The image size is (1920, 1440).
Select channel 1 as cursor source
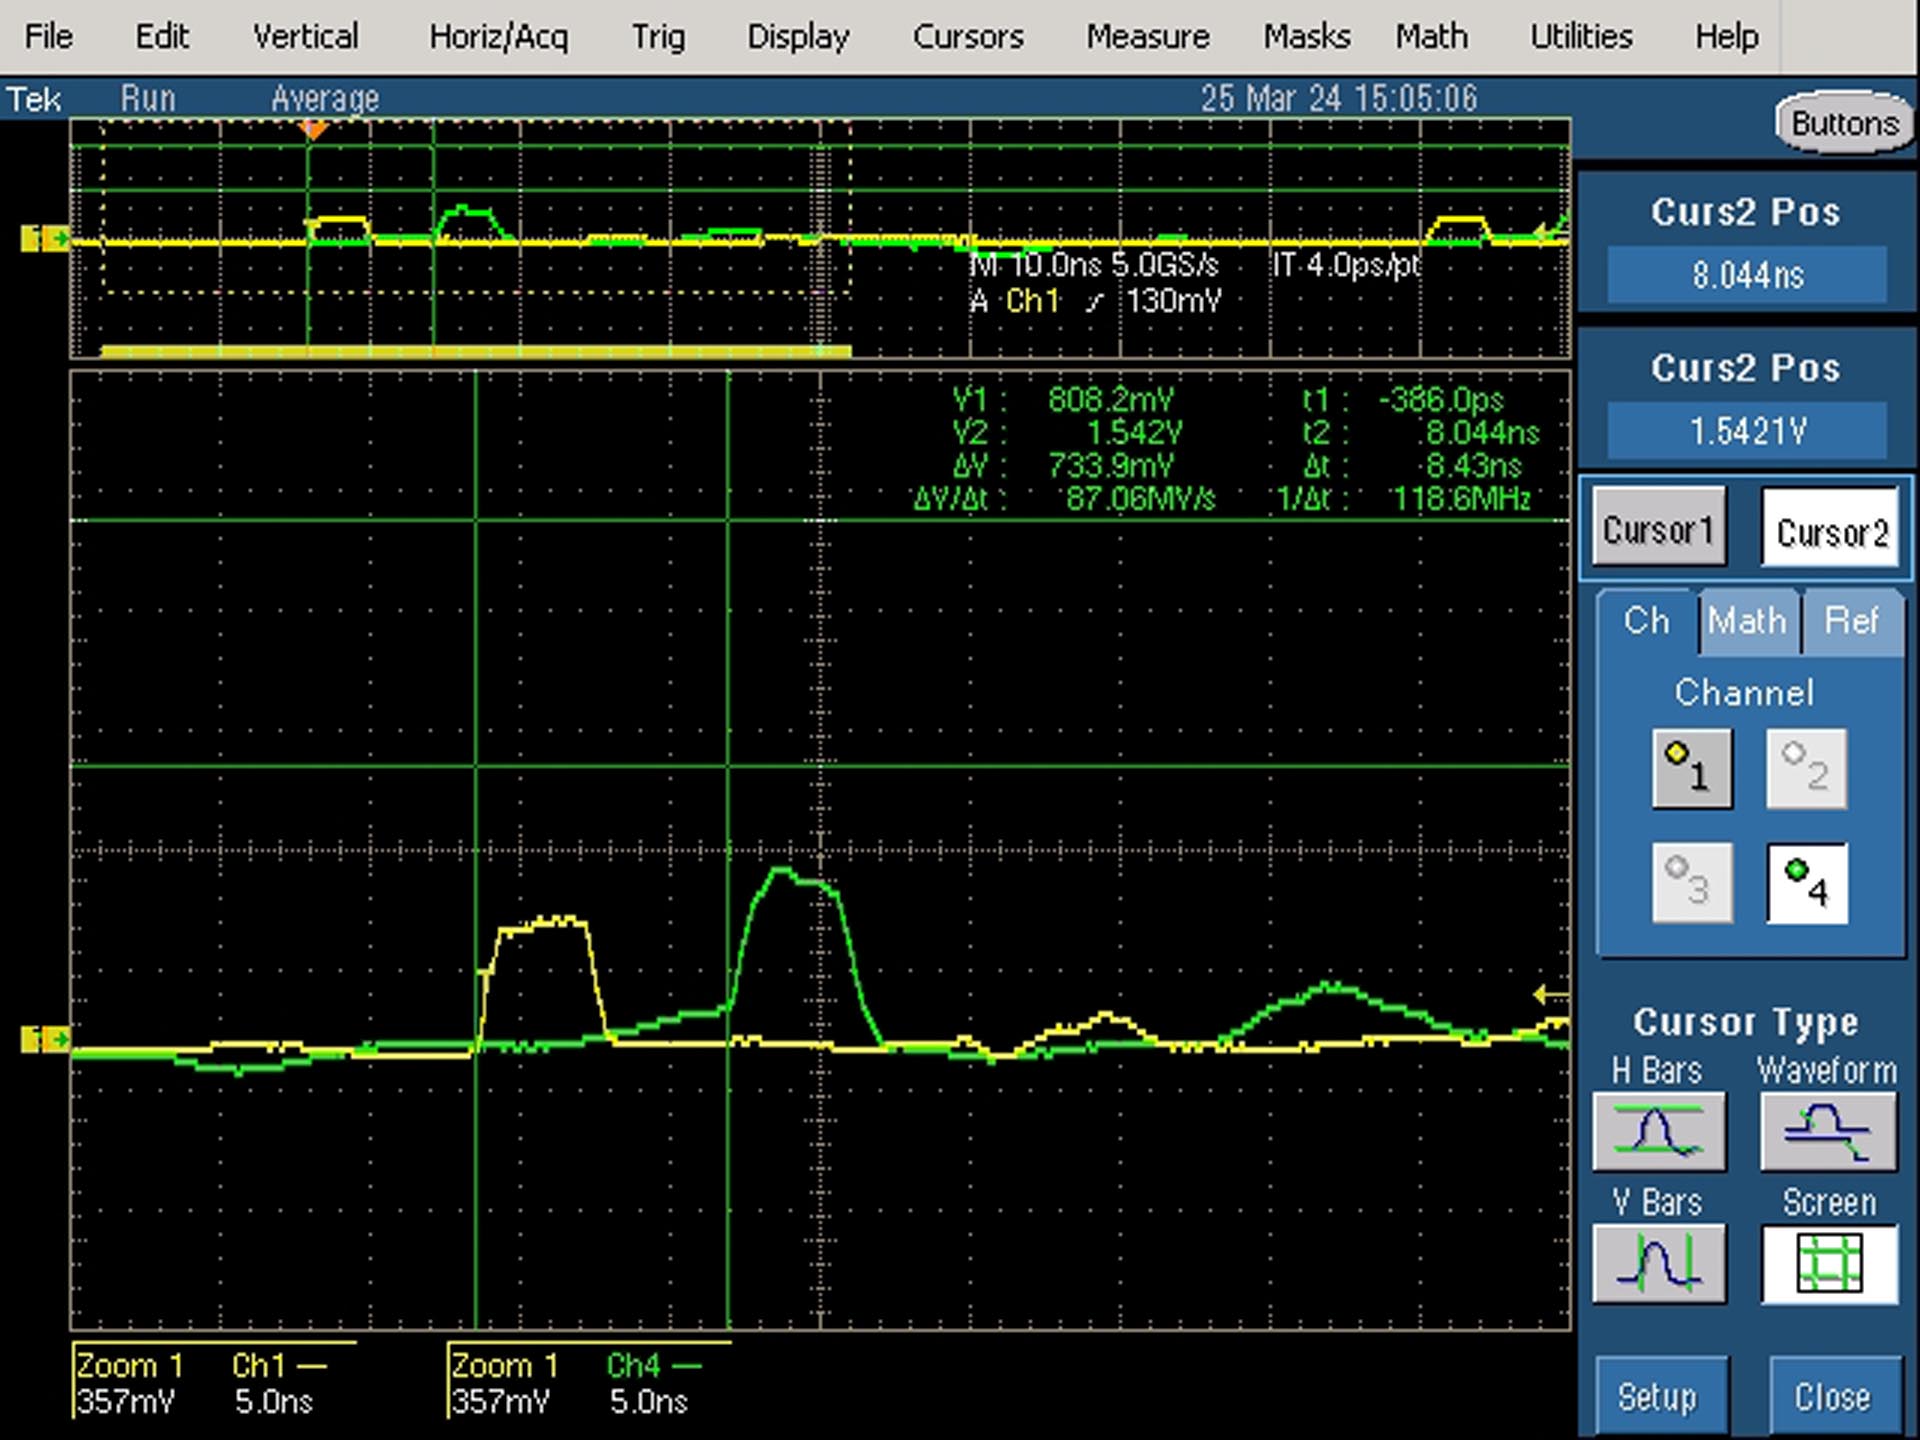1692,768
